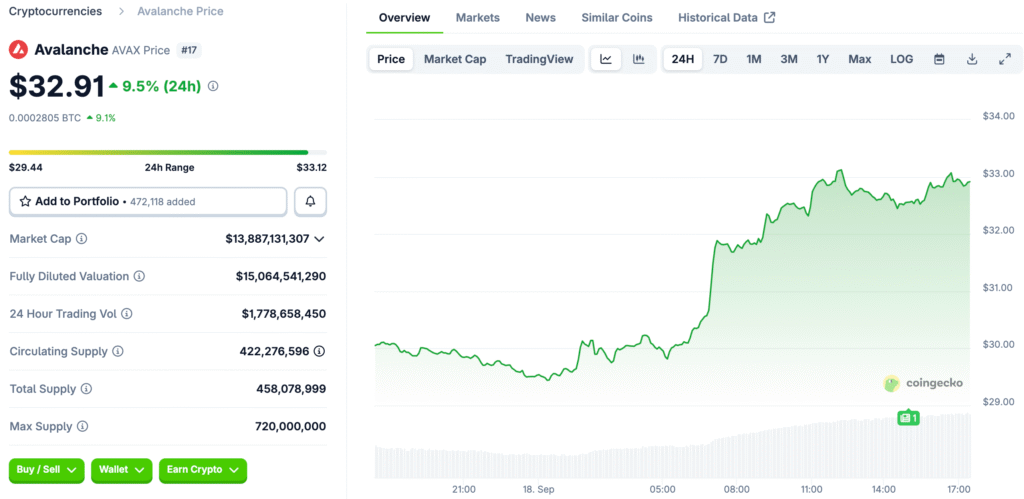1024x499 pixels.
Task: Expand chart to fullscreen icon
Action: click(x=1005, y=59)
